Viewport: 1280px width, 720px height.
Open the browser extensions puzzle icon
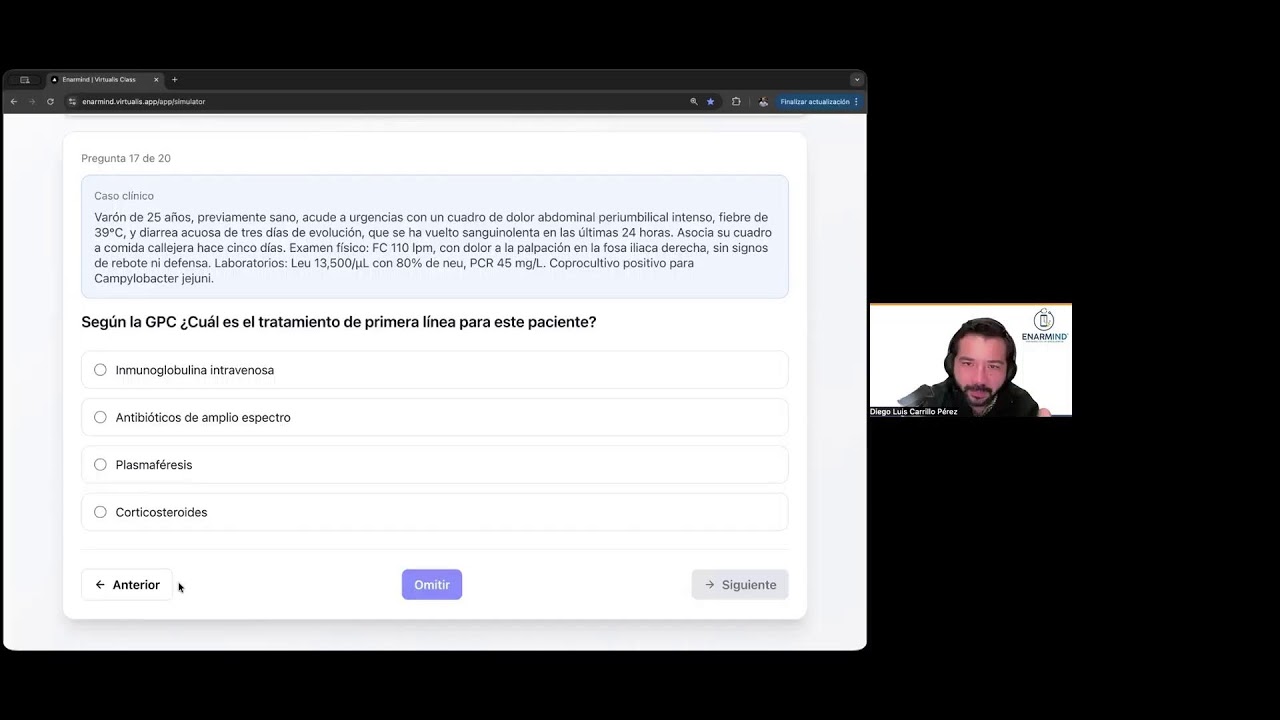pos(736,101)
